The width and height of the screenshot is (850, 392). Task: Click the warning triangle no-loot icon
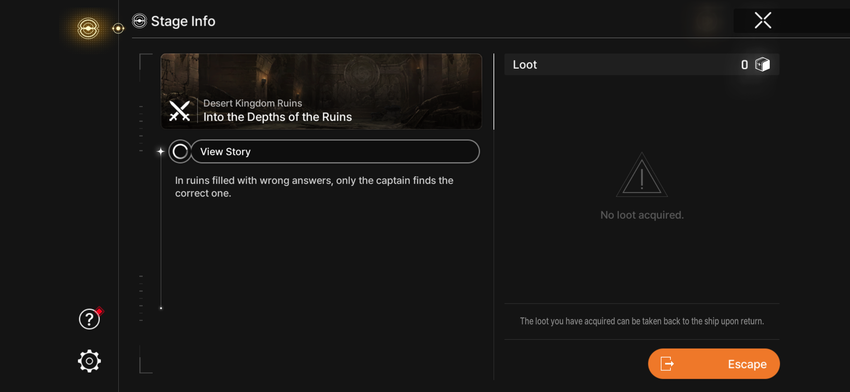pyautogui.click(x=642, y=175)
